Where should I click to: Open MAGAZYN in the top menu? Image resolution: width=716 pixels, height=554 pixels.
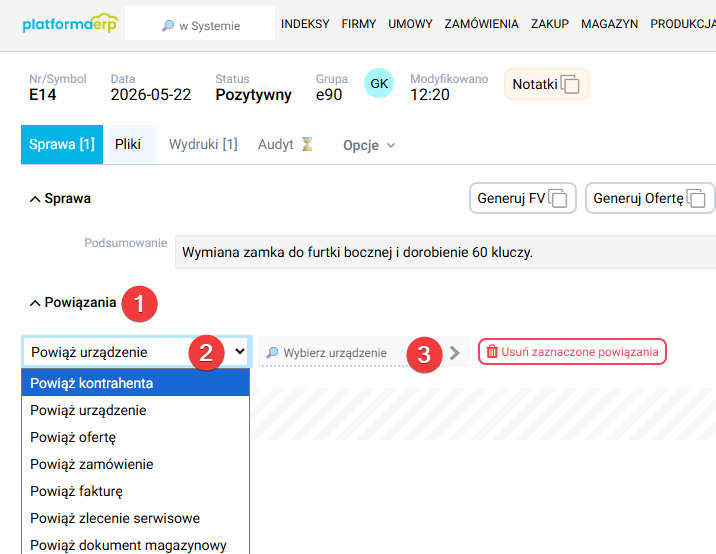click(609, 24)
